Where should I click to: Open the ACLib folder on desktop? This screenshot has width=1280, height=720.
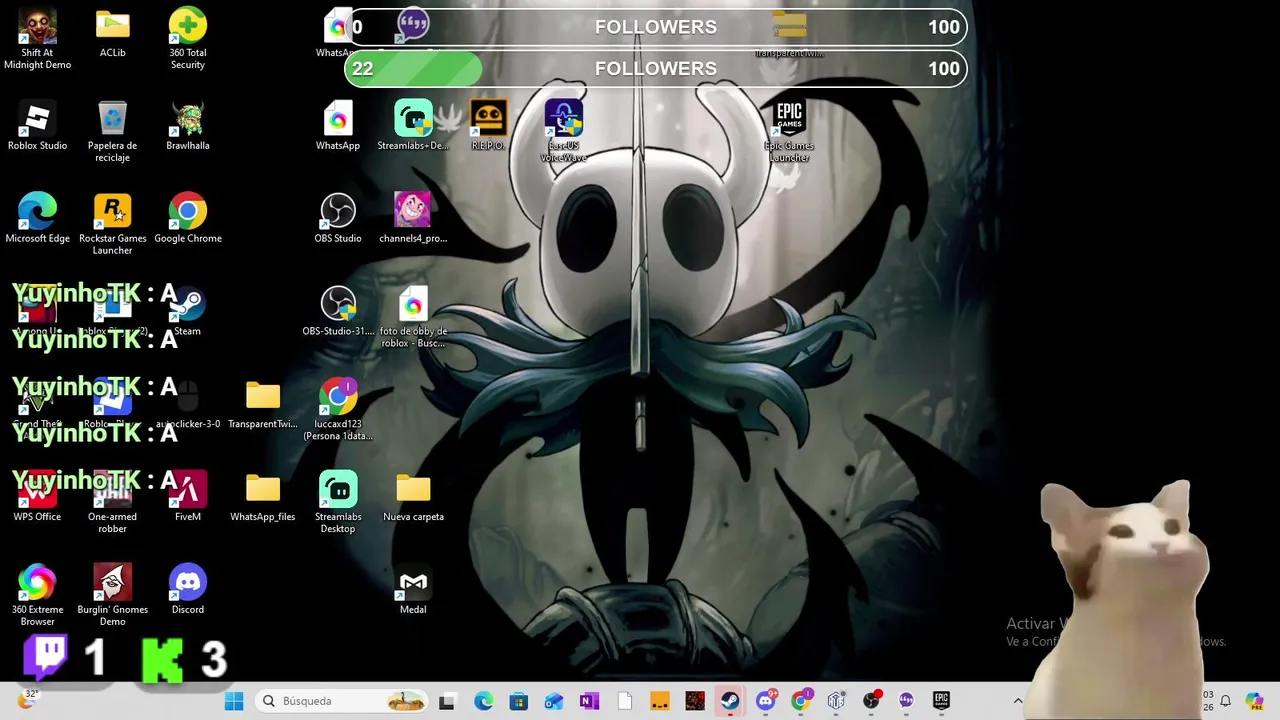112,33
